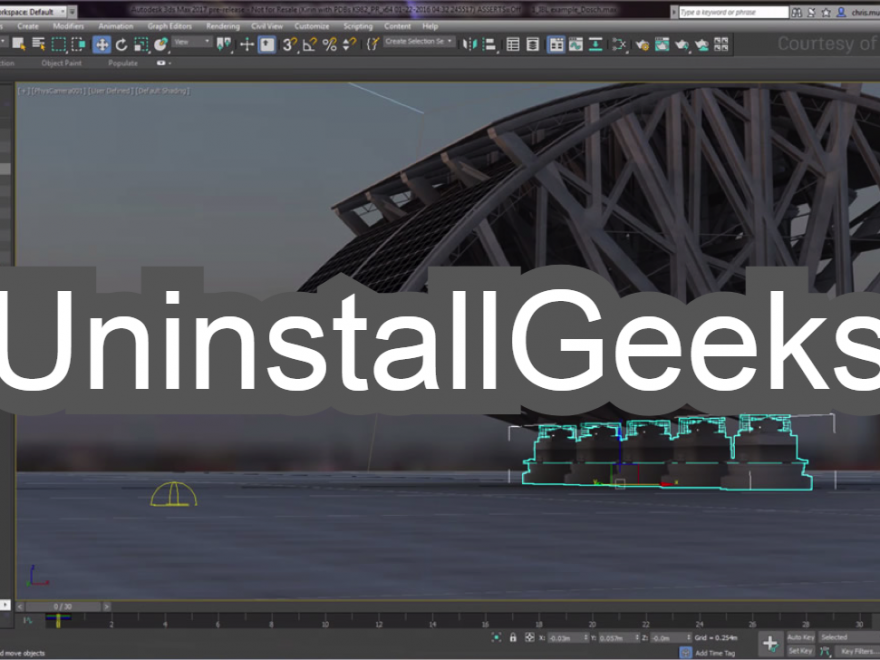Open the Create menu
Viewport: 880px width, 660px height.
point(28,26)
